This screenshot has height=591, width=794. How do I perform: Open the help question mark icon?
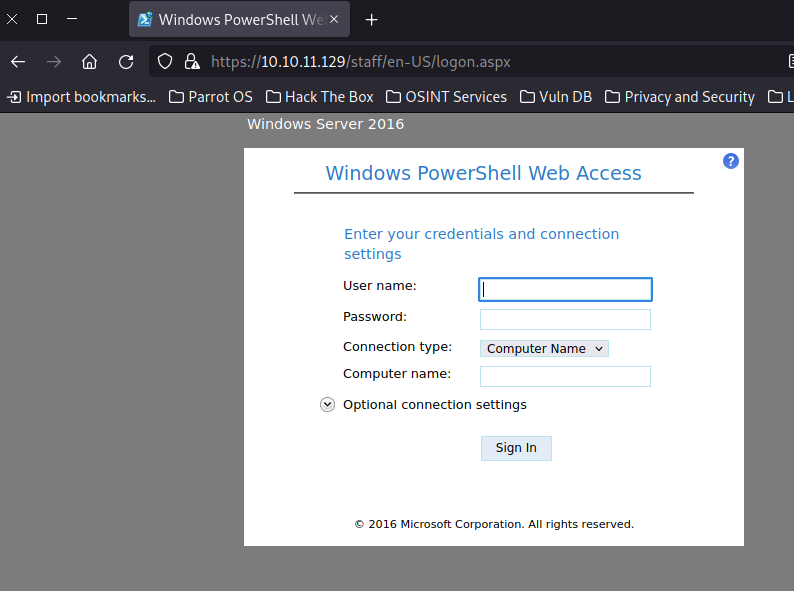tap(731, 161)
